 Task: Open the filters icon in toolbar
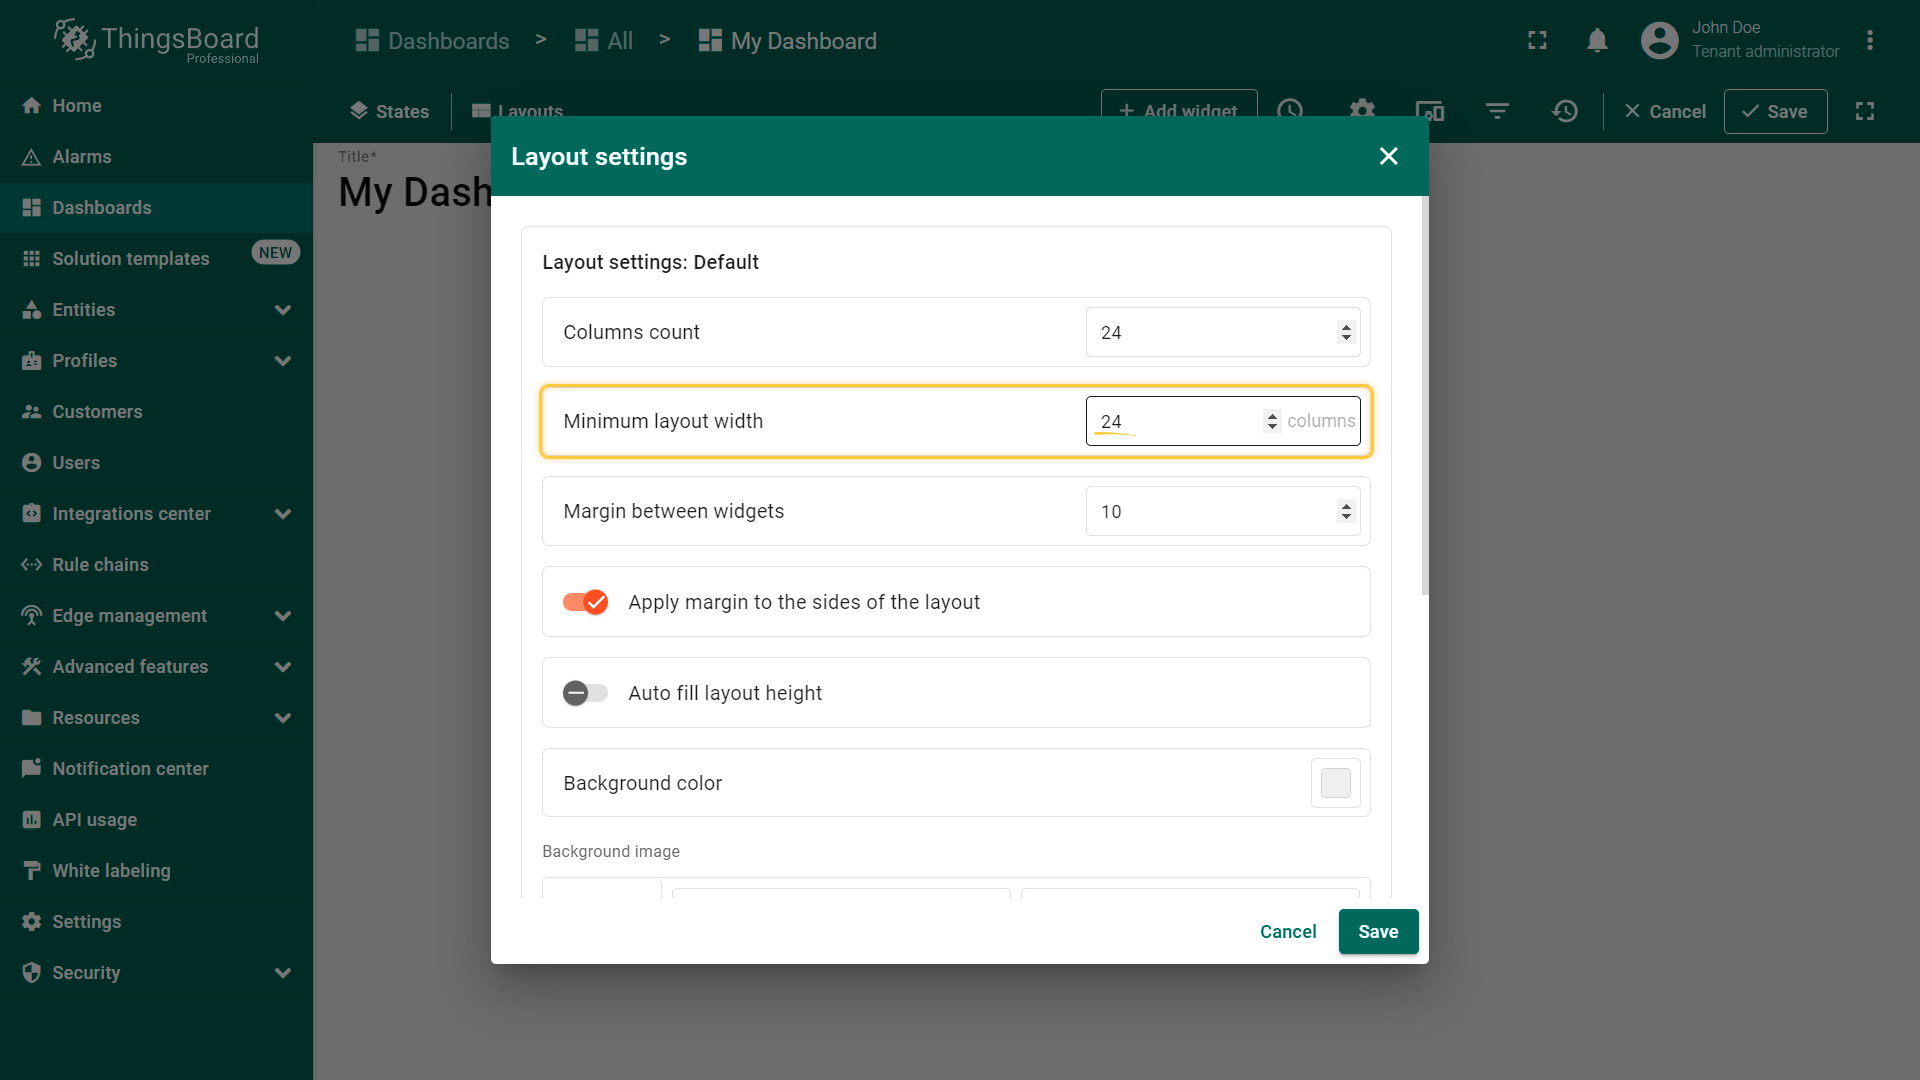click(1497, 111)
